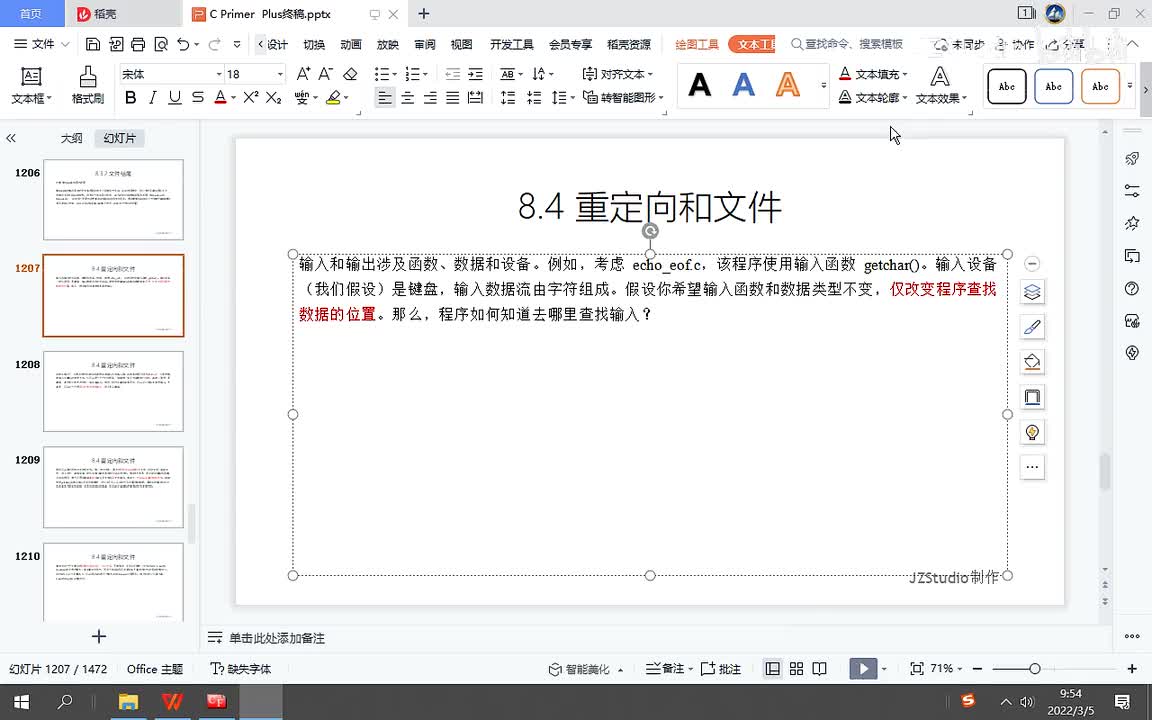
Task: Open 文本效果 options
Action: point(940,85)
